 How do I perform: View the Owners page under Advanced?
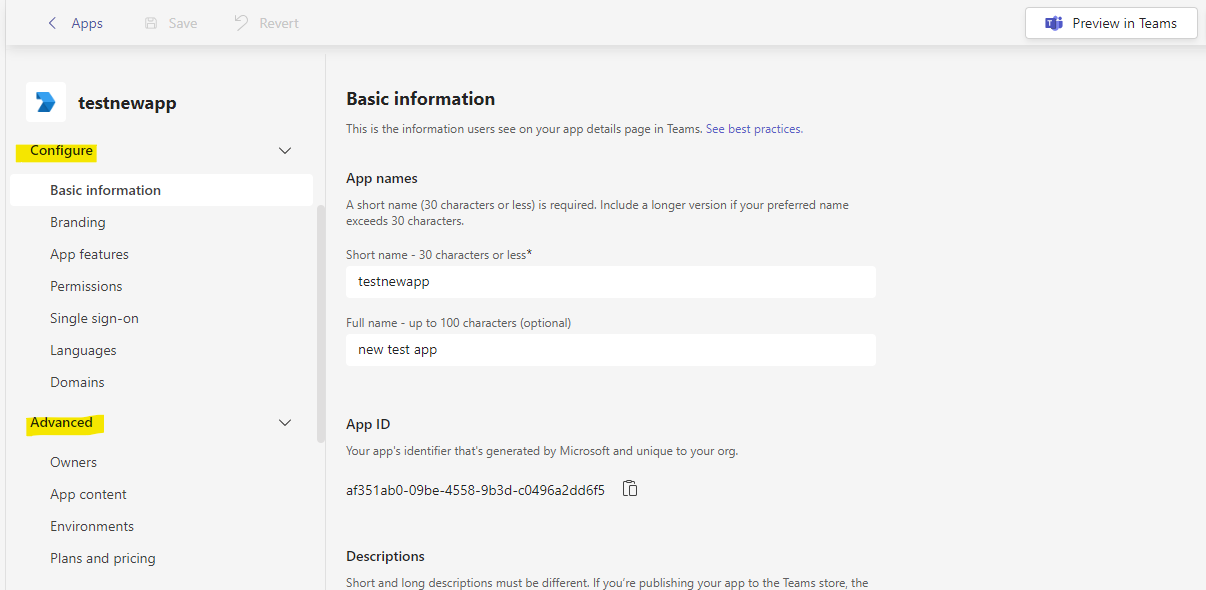pyautogui.click(x=73, y=461)
